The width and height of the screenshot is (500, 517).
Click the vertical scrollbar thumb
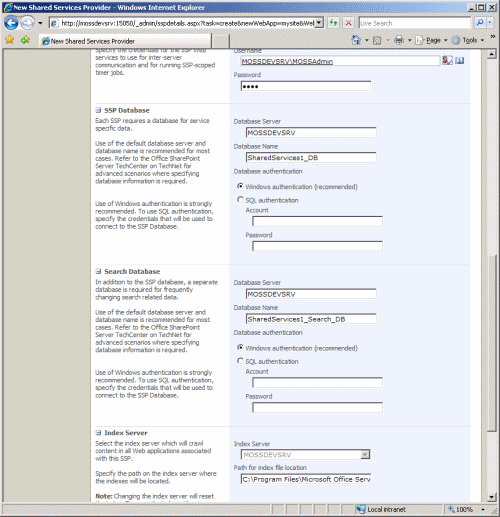coord(492,343)
